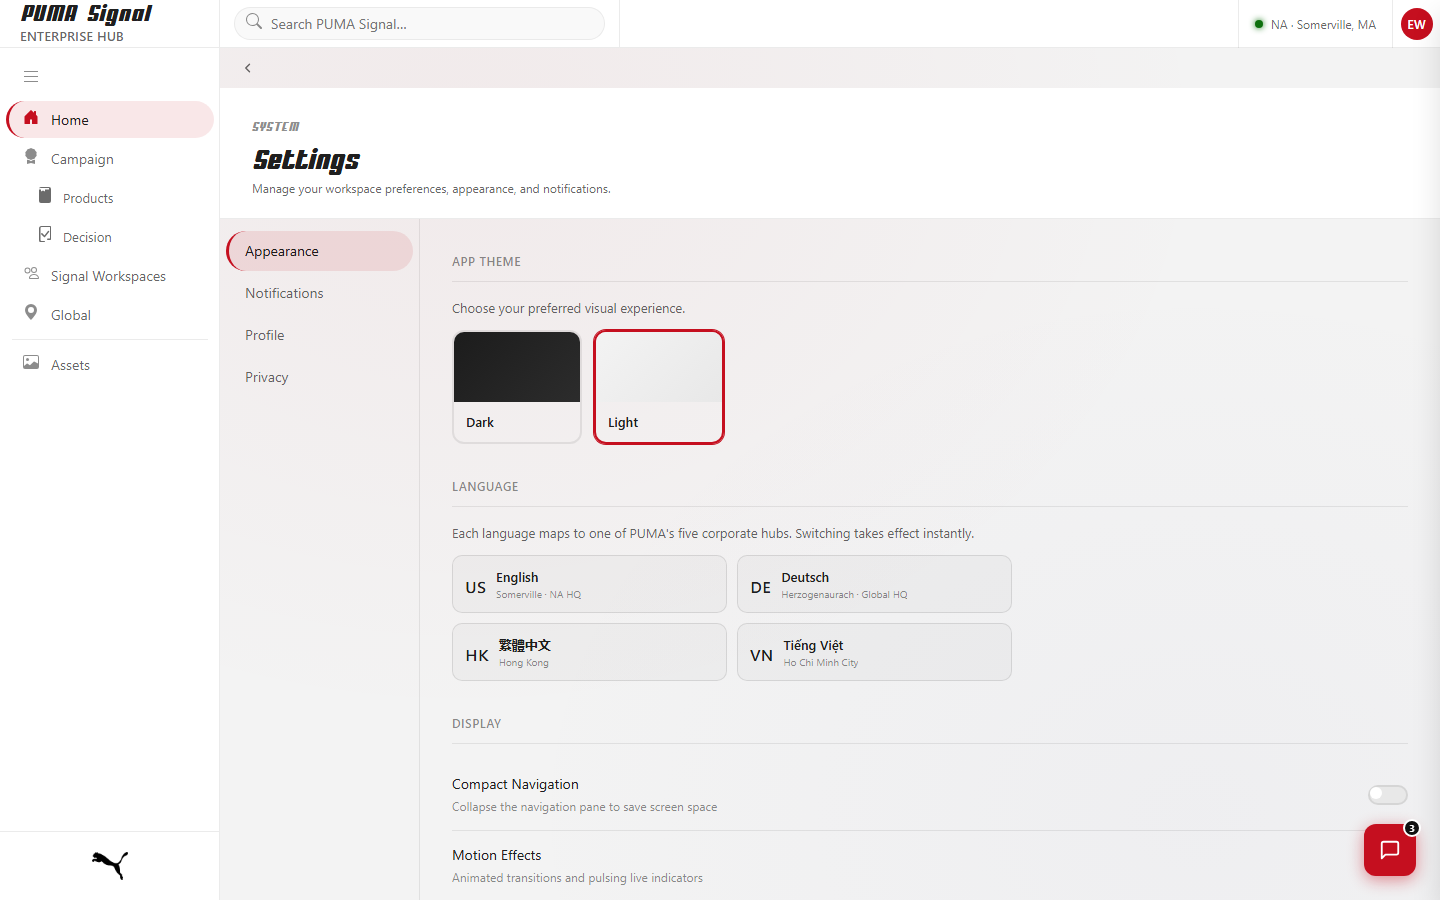
Task: Select English Somerville NA HQ language
Action: coord(589,584)
